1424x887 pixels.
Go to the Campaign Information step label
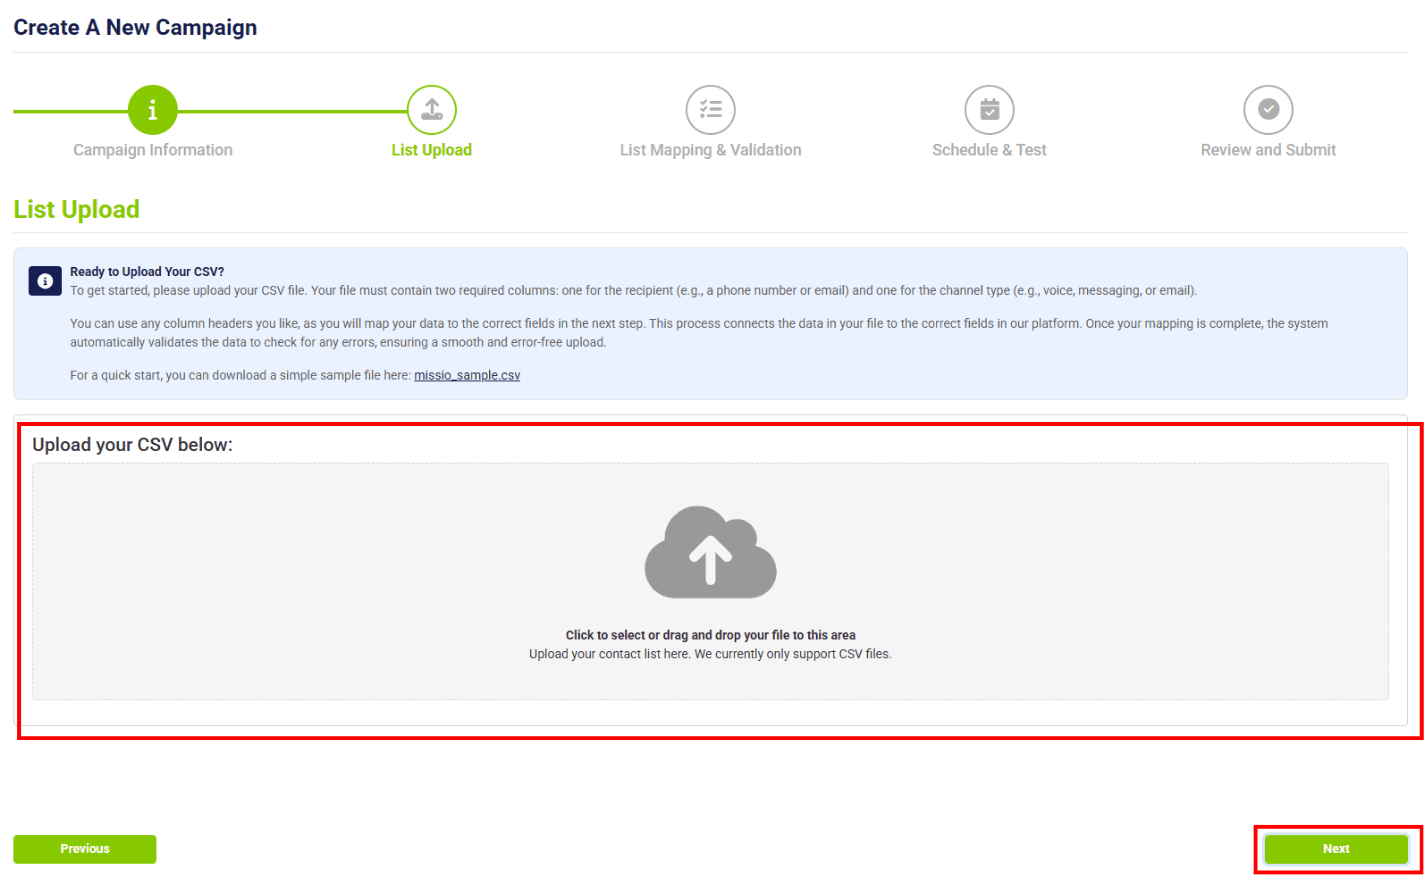[x=152, y=150]
